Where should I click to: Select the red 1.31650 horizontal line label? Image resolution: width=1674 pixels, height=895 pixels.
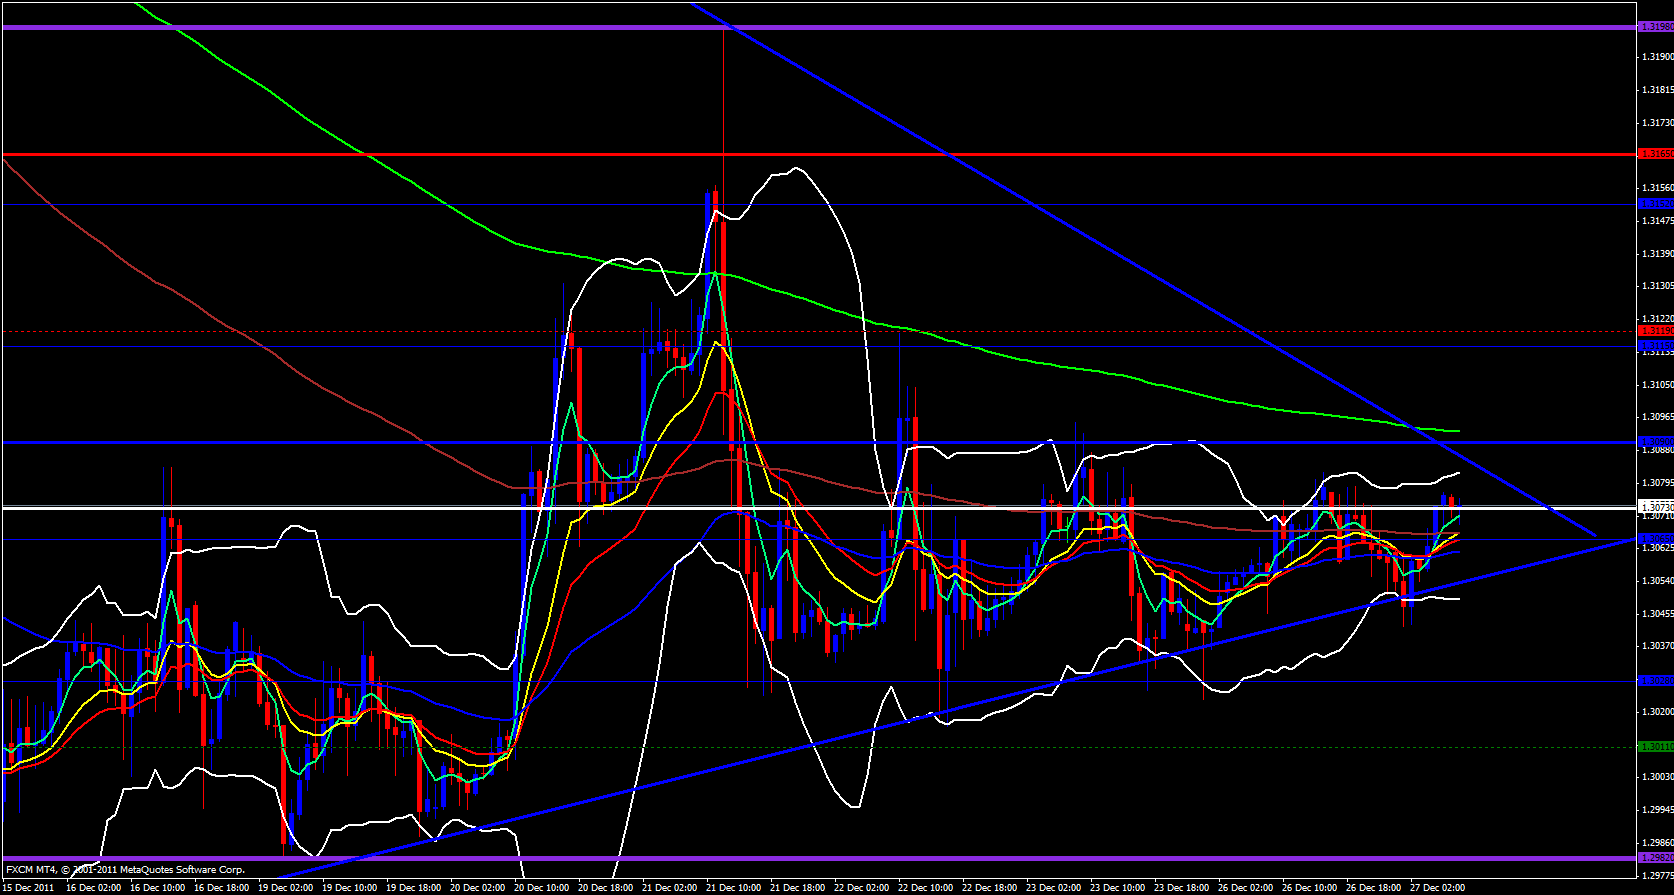tap(1654, 154)
